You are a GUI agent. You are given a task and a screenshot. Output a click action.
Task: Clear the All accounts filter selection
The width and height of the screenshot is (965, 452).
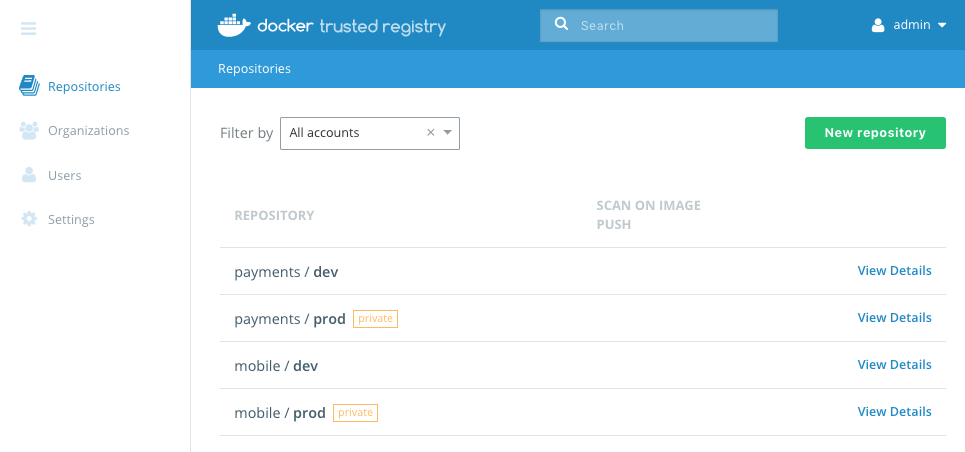point(430,132)
